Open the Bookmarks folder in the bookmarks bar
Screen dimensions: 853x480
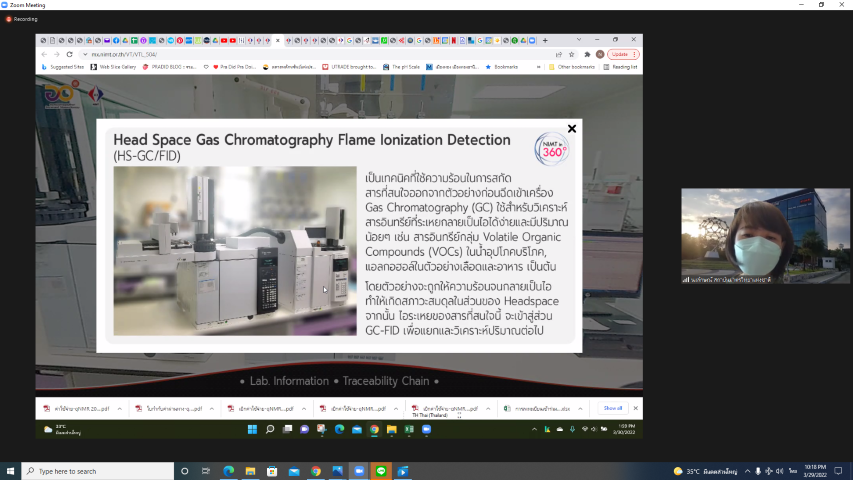pyautogui.click(x=504, y=67)
